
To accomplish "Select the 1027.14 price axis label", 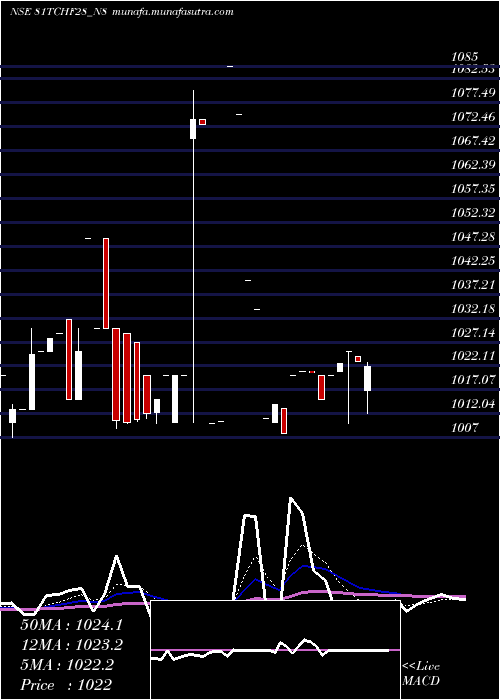I will (x=473, y=332).
